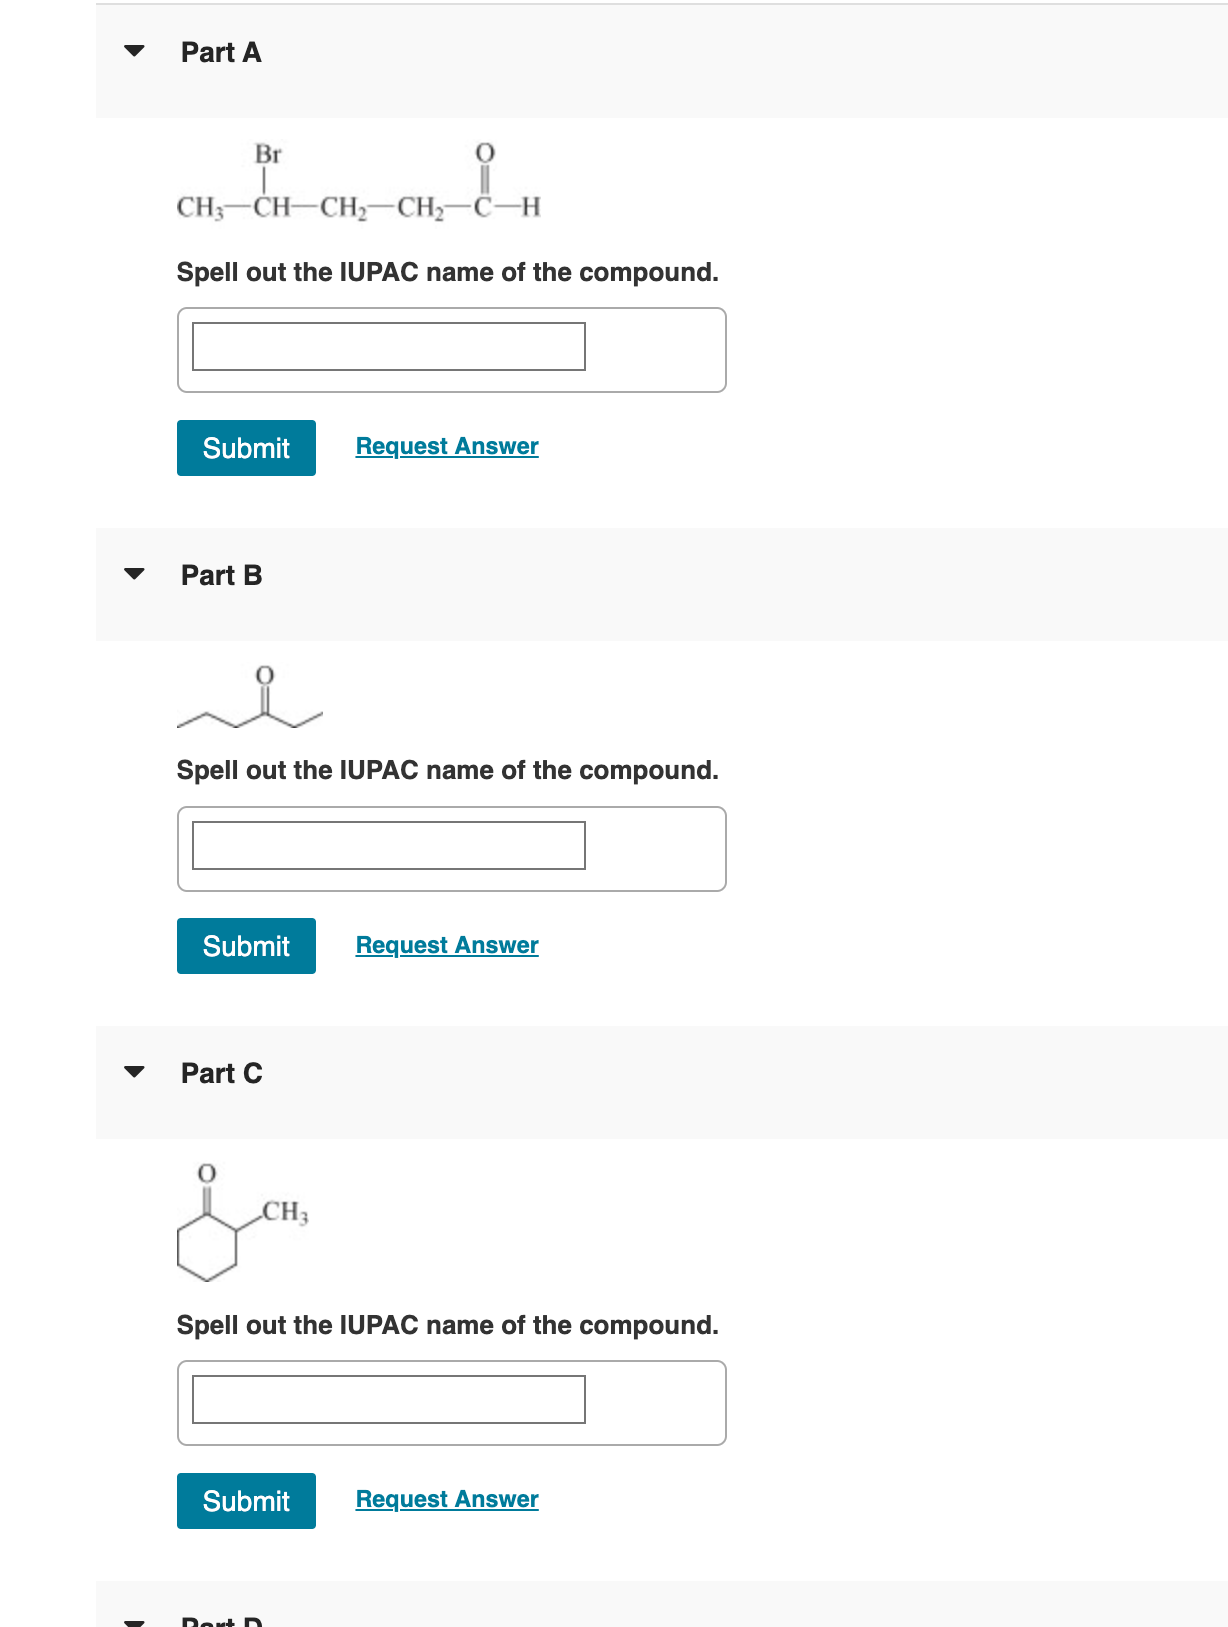This screenshot has height=1627, width=1228.
Task: Select the brominated aldehyde structure in Part A
Action: click(355, 185)
